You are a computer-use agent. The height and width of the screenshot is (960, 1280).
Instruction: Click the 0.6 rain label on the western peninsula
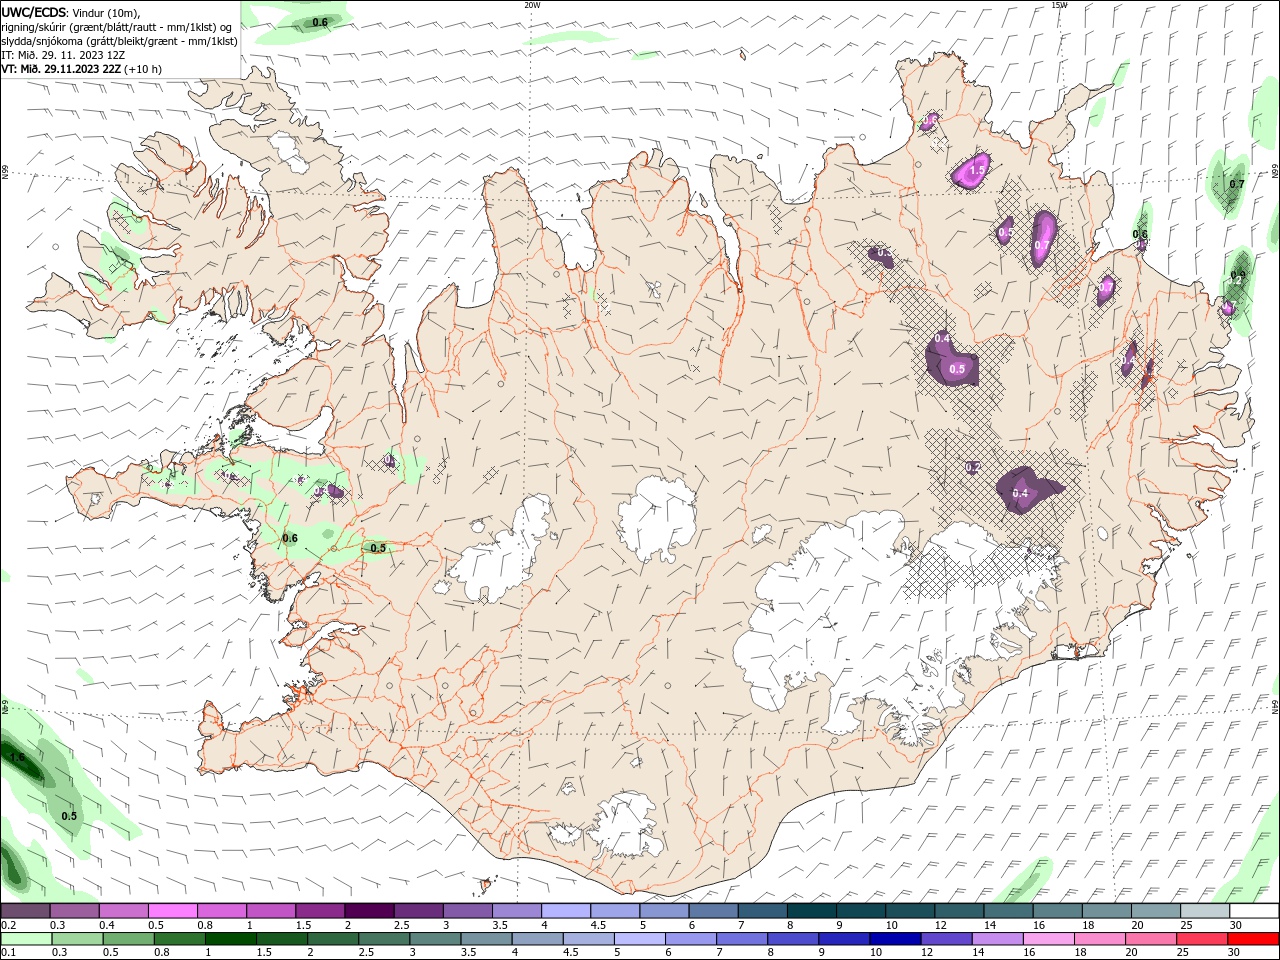290,538
